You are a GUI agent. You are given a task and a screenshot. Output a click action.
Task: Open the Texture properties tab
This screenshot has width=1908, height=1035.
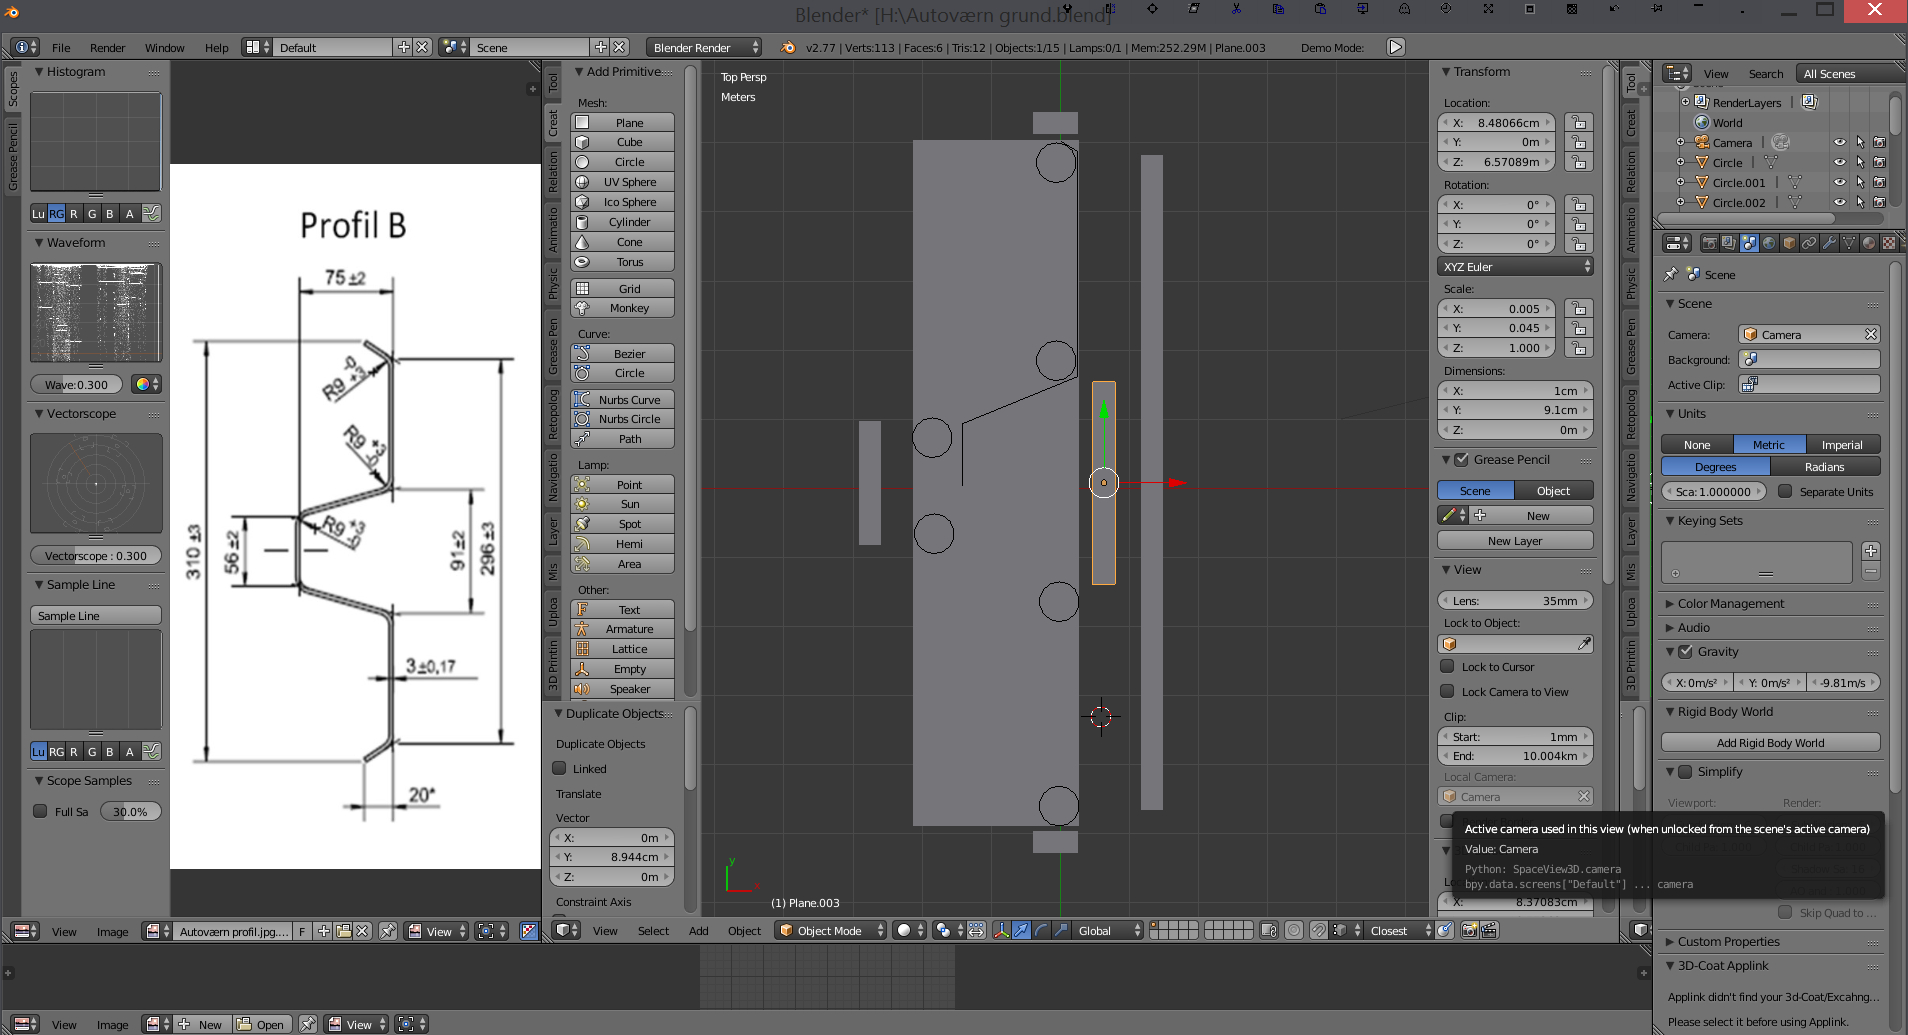pyautogui.click(x=1889, y=243)
